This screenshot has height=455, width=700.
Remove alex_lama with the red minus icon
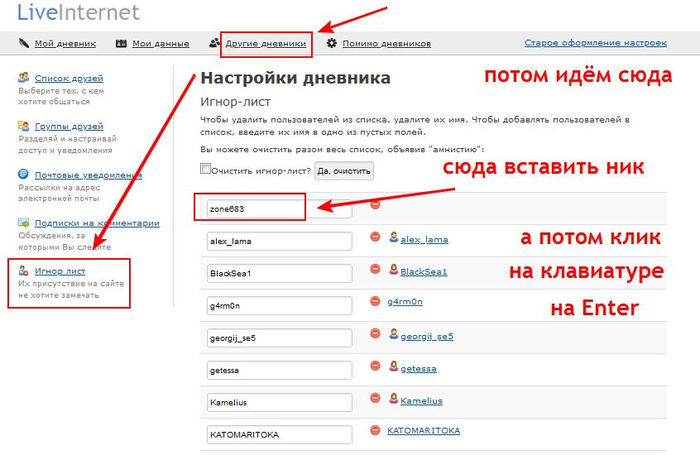(375, 237)
